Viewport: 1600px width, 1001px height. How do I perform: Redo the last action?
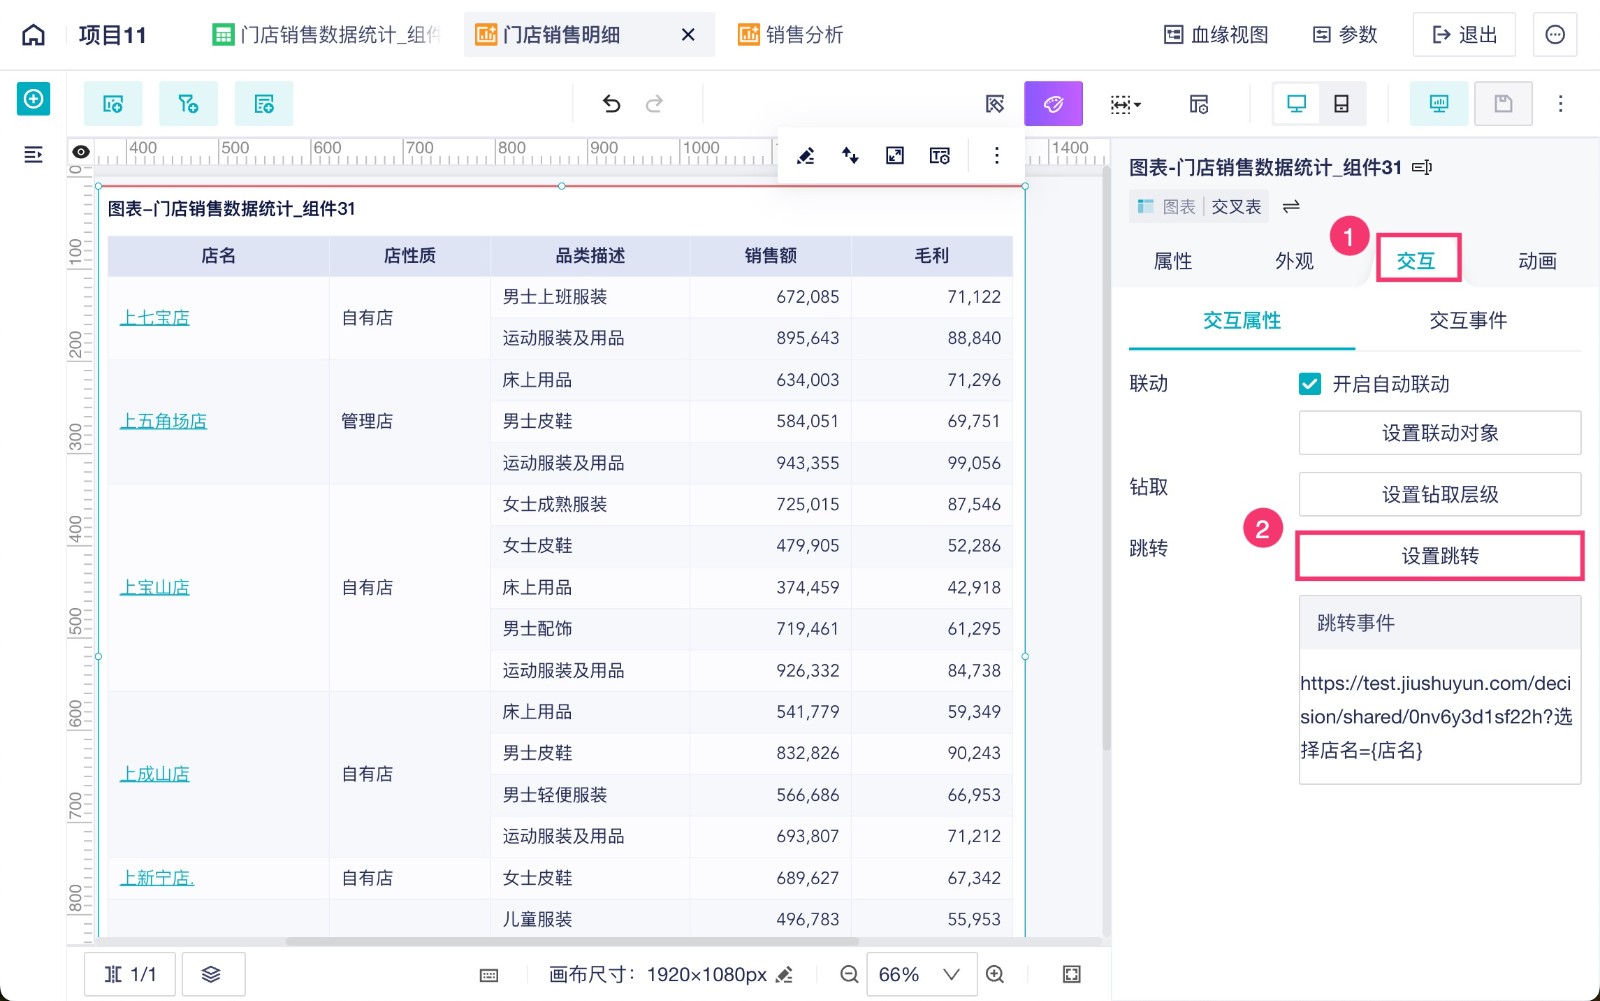click(x=654, y=104)
